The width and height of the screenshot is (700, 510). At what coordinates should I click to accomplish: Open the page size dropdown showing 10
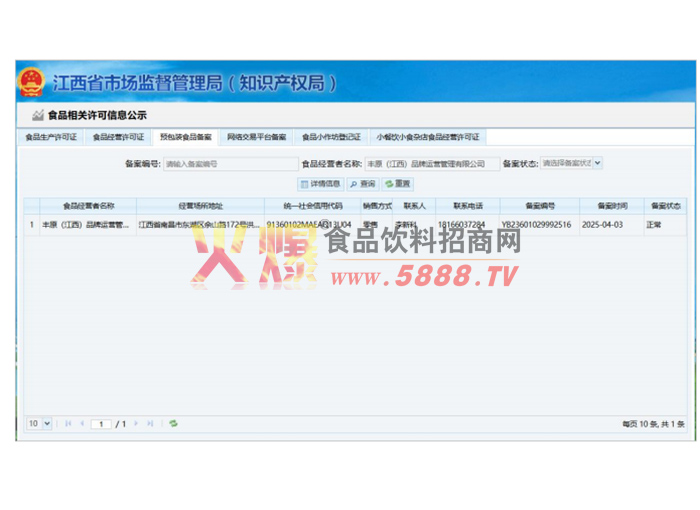(38, 424)
